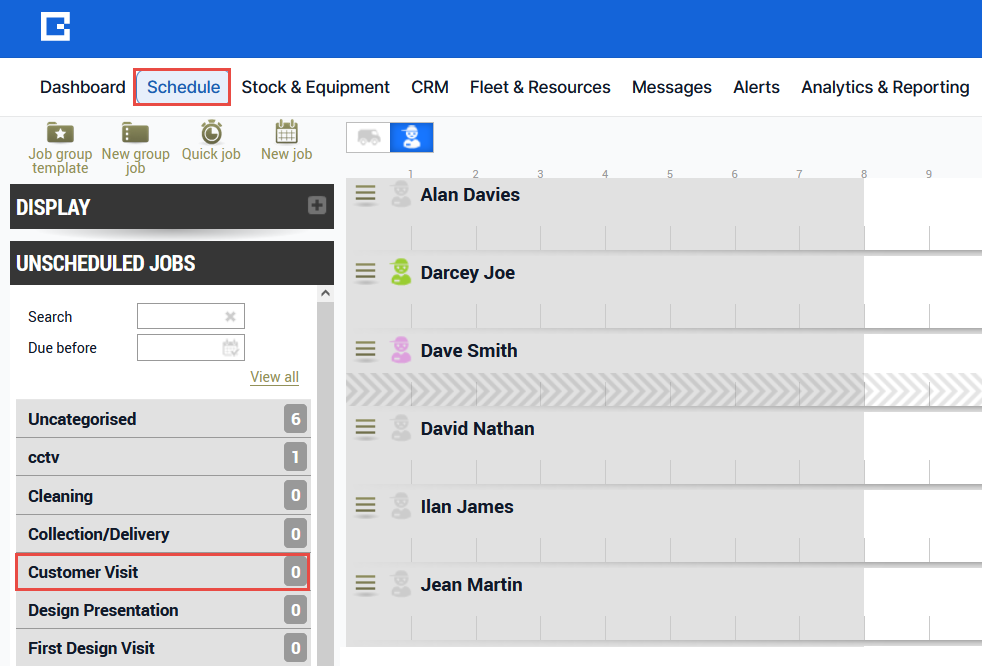
Task: Create a New group job
Action: tap(135, 148)
